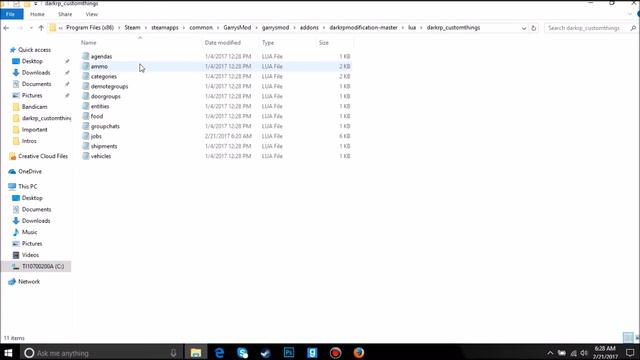Select the vehicles file icon

point(85,156)
